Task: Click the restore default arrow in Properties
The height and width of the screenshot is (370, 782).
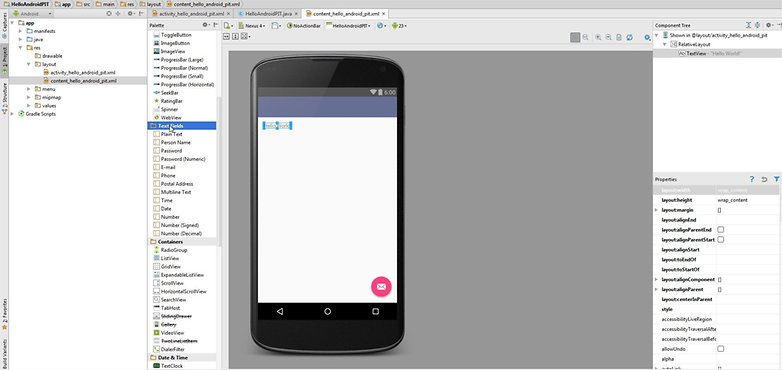Action: [x=764, y=179]
